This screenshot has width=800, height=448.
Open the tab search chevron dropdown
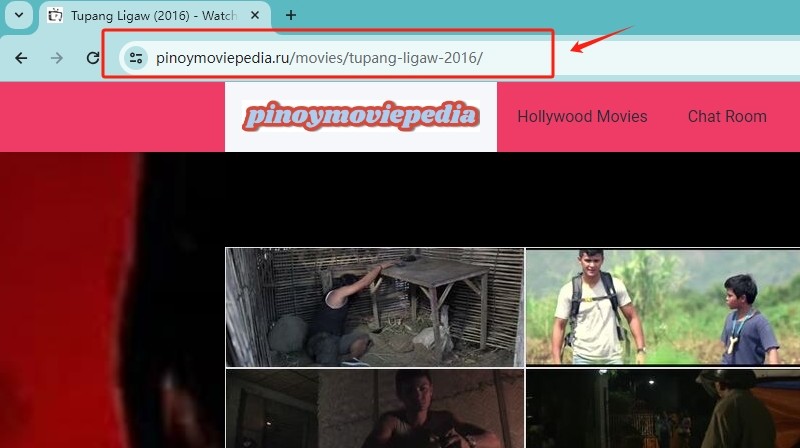(x=18, y=16)
